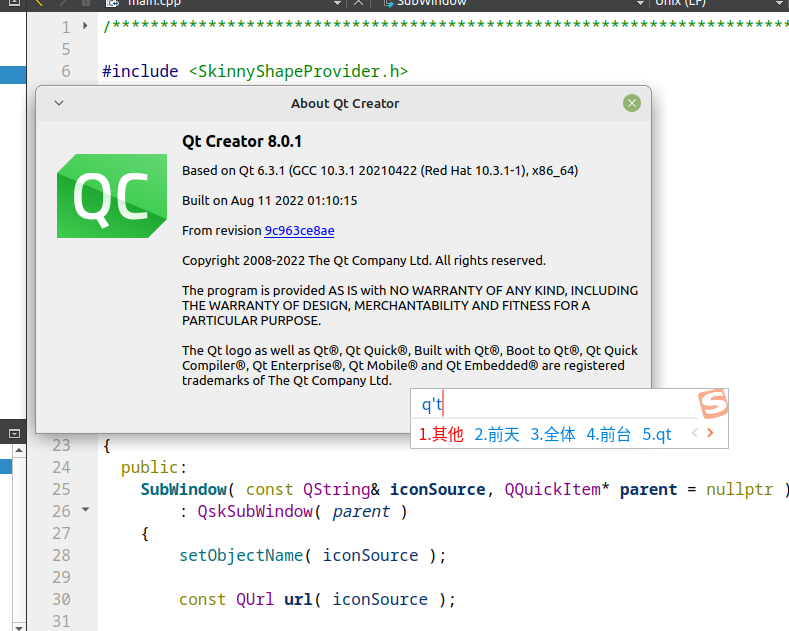This screenshot has height=631, width=789.
Task: Go to previous IME candidate page
Action: 693,433
